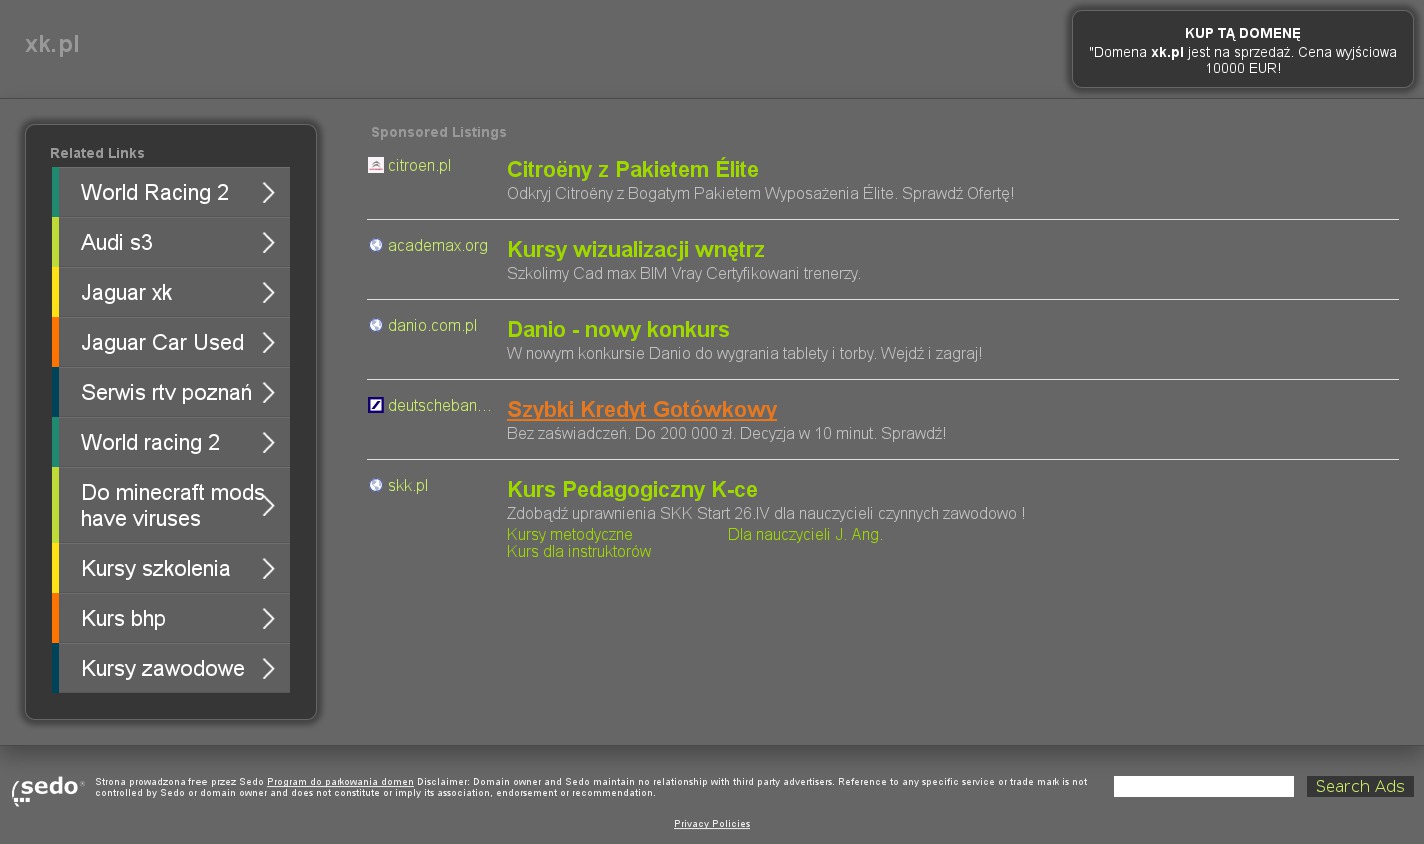This screenshot has width=1424, height=844.
Task: Click the arrow beside Jaguar xk
Action: [x=268, y=293]
